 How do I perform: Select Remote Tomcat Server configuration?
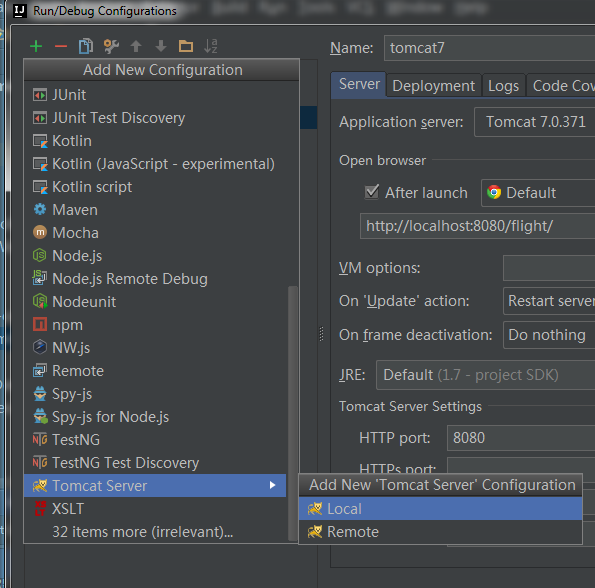(x=440, y=532)
